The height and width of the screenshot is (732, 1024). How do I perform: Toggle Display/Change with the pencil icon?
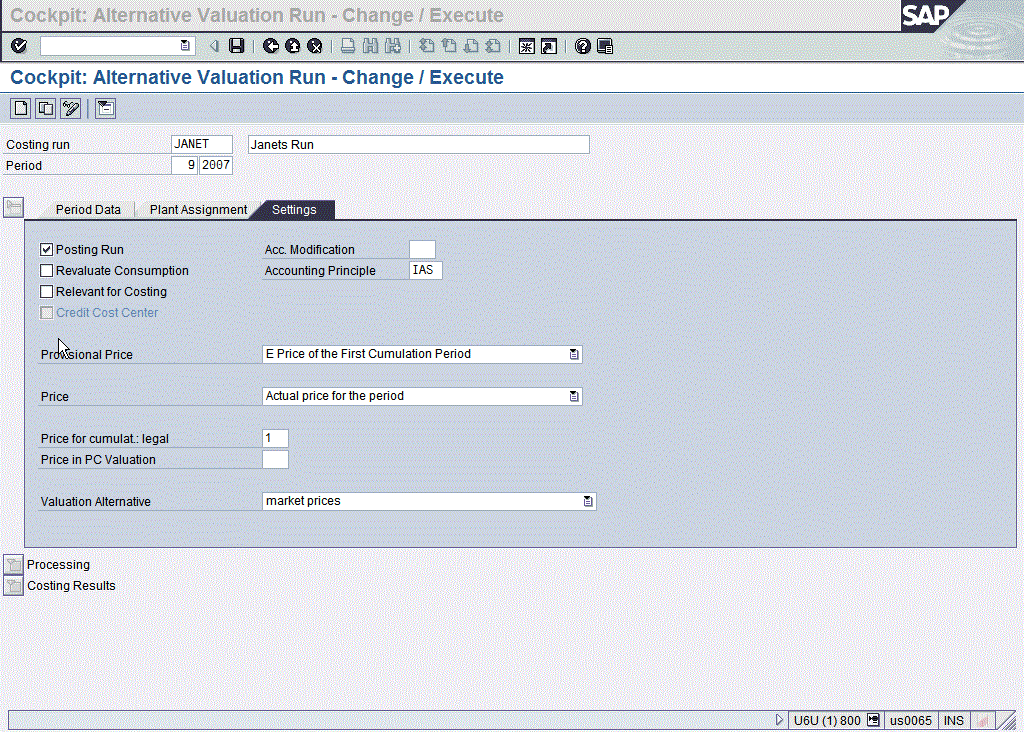71,108
